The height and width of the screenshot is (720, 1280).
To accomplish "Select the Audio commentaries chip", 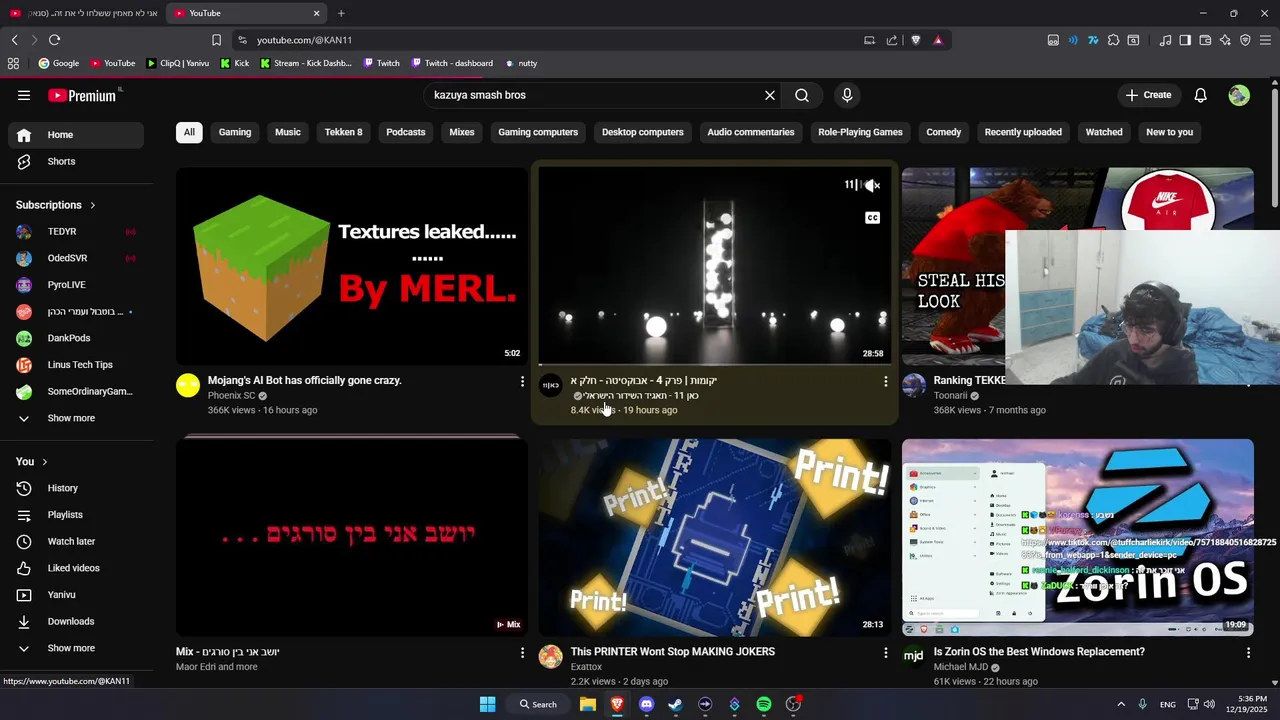I will click(751, 132).
